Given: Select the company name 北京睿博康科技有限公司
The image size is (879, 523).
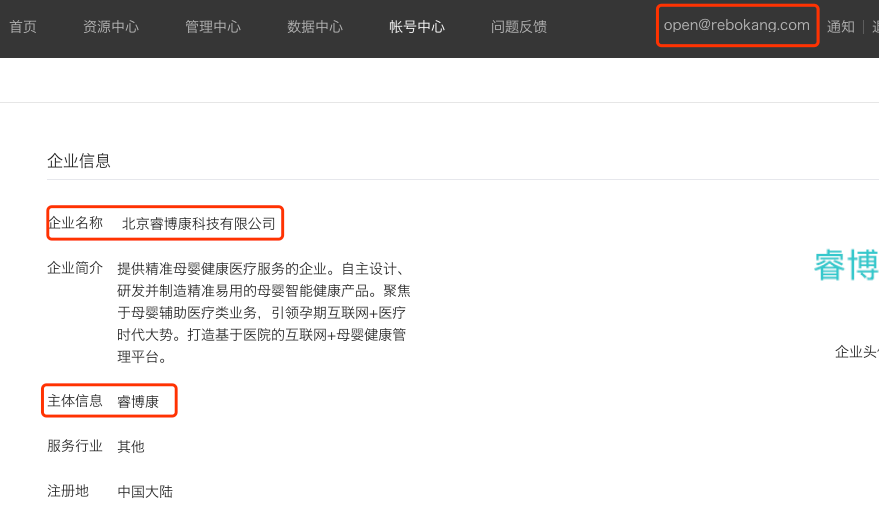Looking at the screenshot, I should click(x=199, y=224).
